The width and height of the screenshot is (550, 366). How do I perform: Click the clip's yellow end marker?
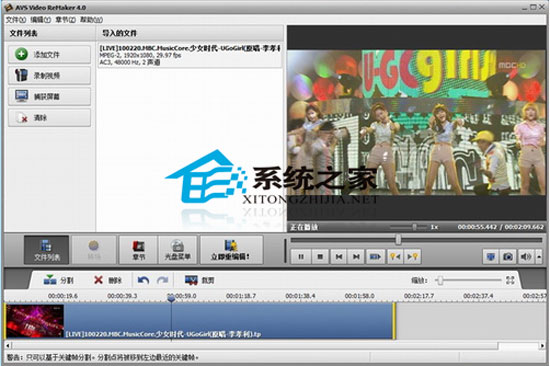[x=394, y=321]
